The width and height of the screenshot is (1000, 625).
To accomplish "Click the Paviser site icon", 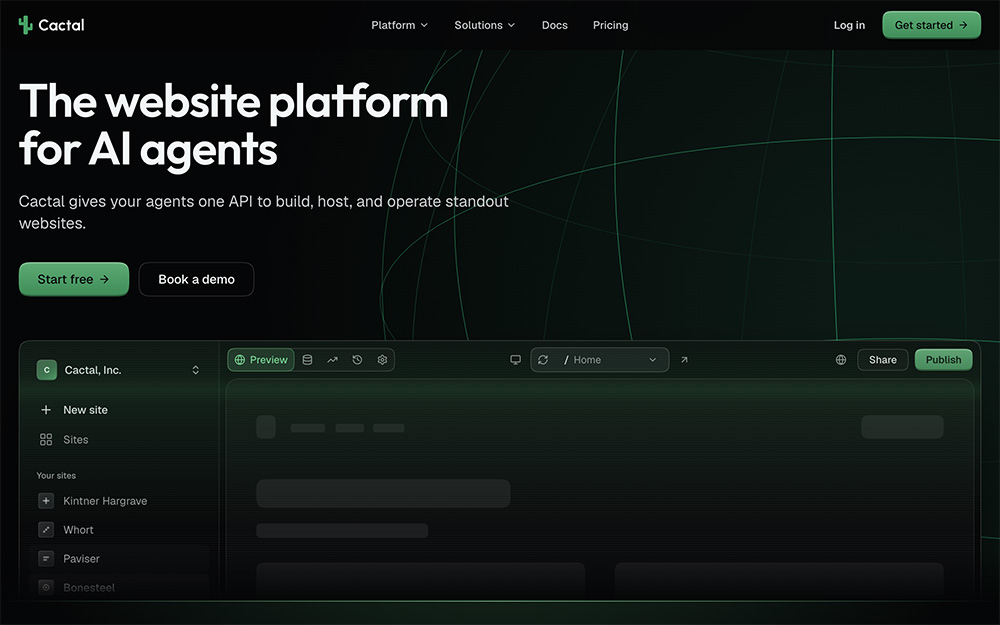I will pos(46,559).
